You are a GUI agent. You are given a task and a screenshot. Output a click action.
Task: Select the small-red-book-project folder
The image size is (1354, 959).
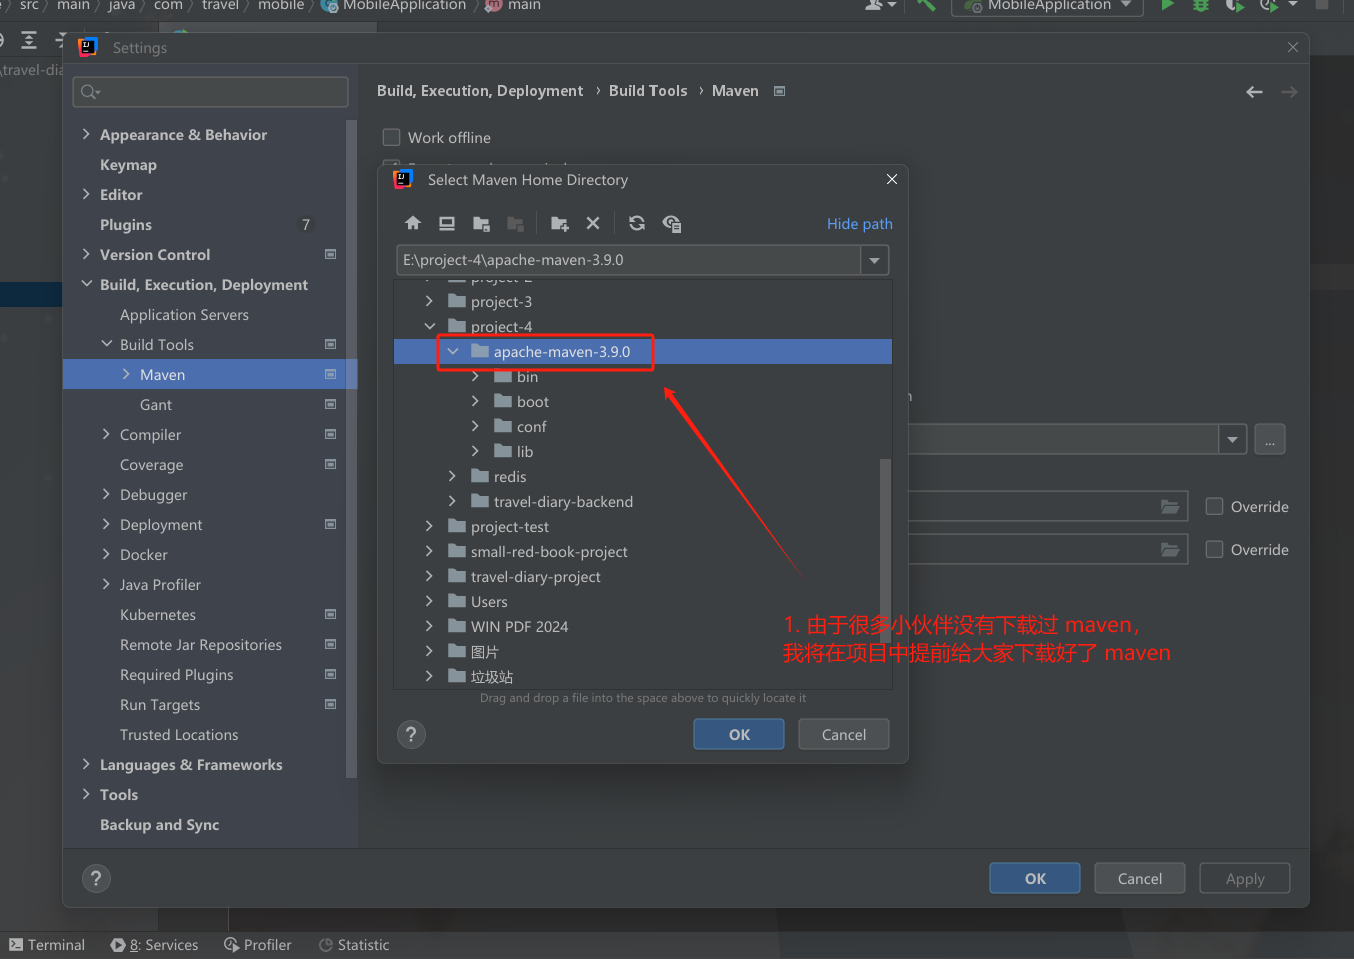643,551
